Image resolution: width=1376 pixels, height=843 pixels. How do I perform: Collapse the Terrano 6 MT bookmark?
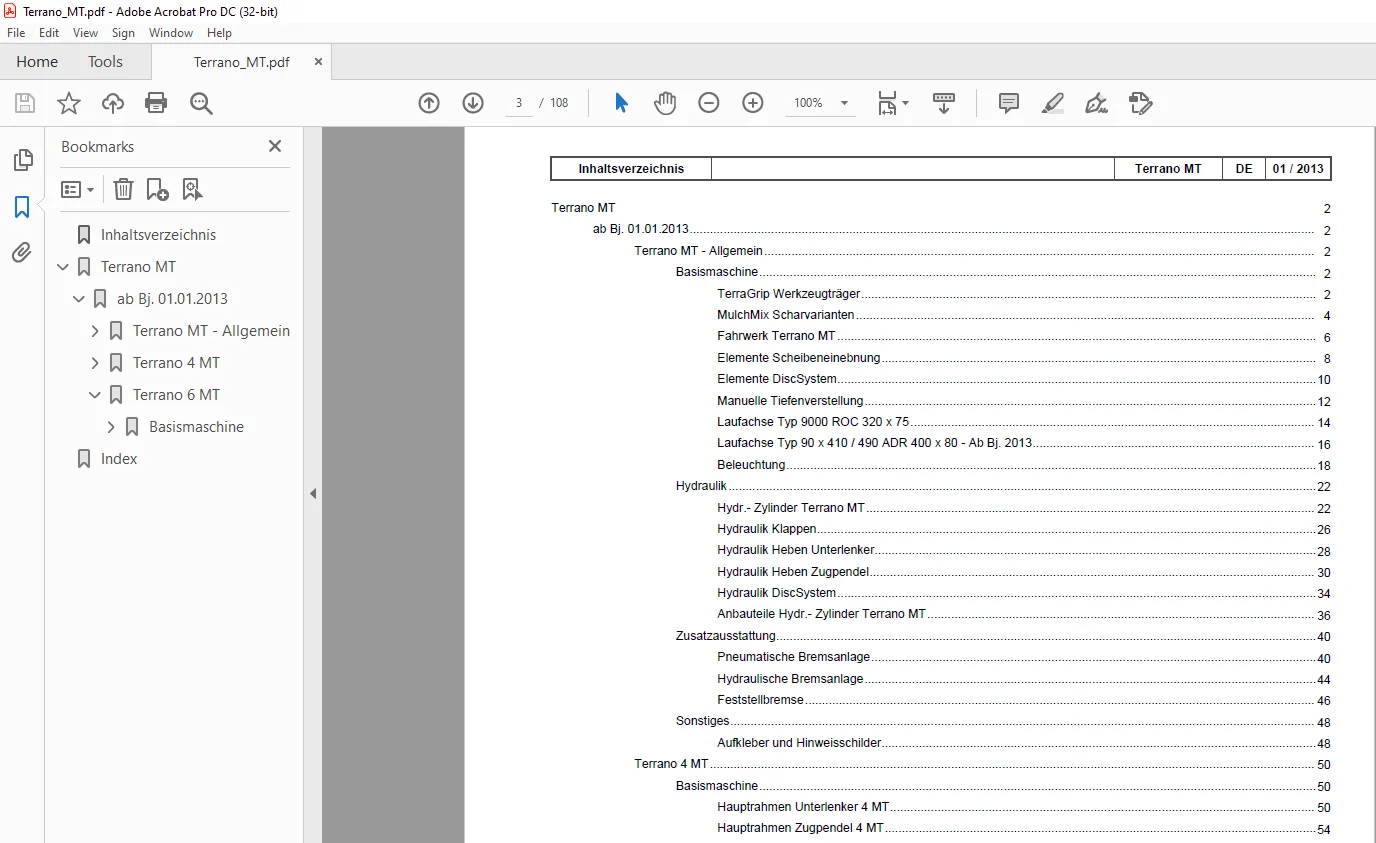click(x=96, y=395)
